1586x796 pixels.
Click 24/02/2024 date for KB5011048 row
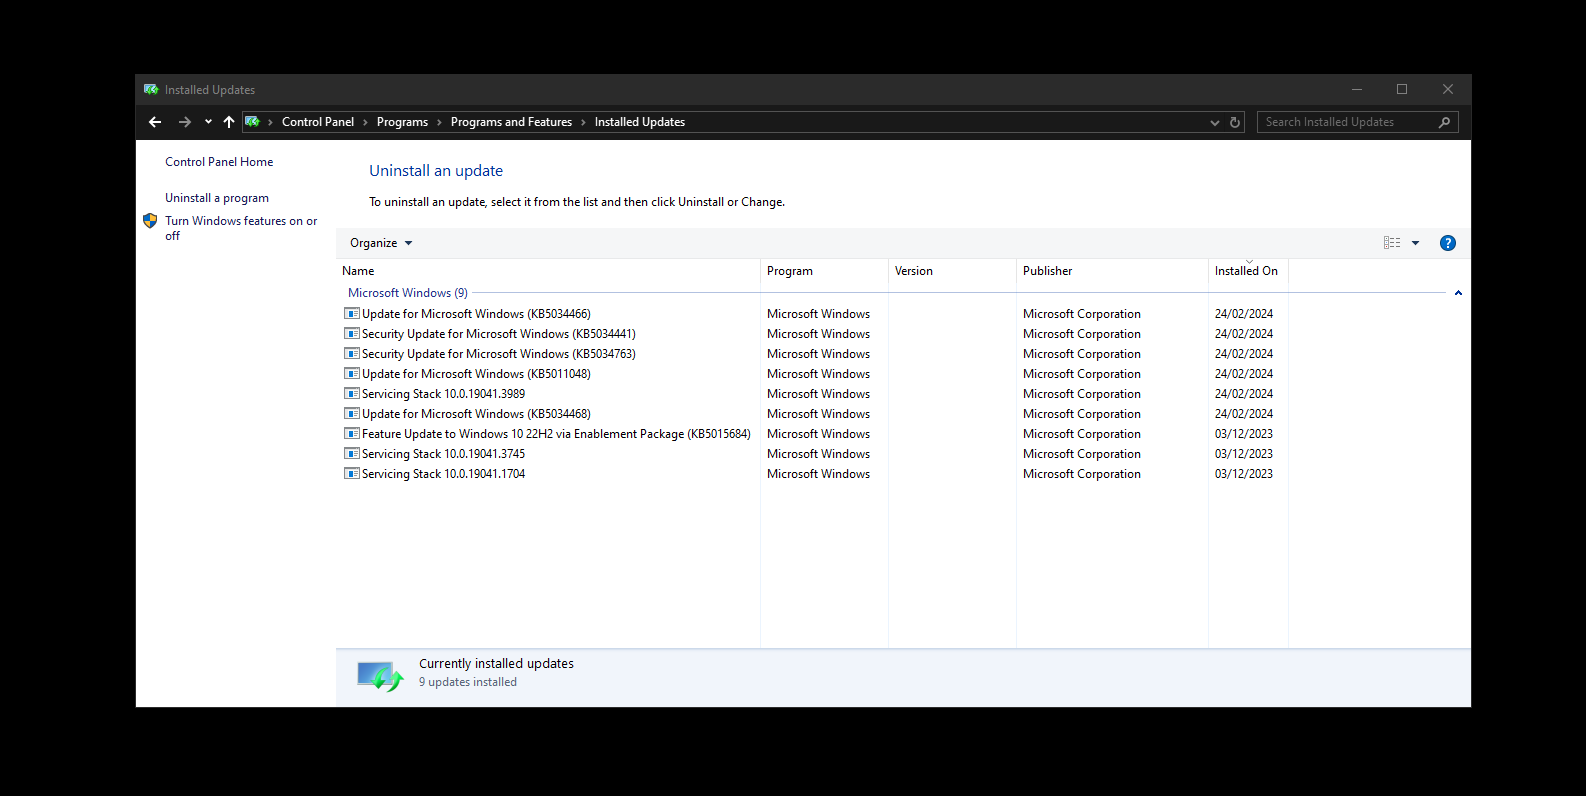coord(1244,374)
